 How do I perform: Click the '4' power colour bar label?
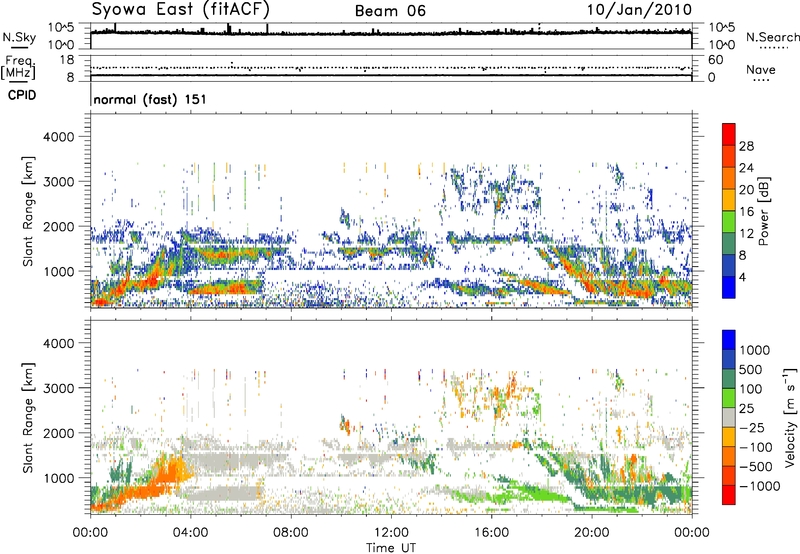coord(742,277)
